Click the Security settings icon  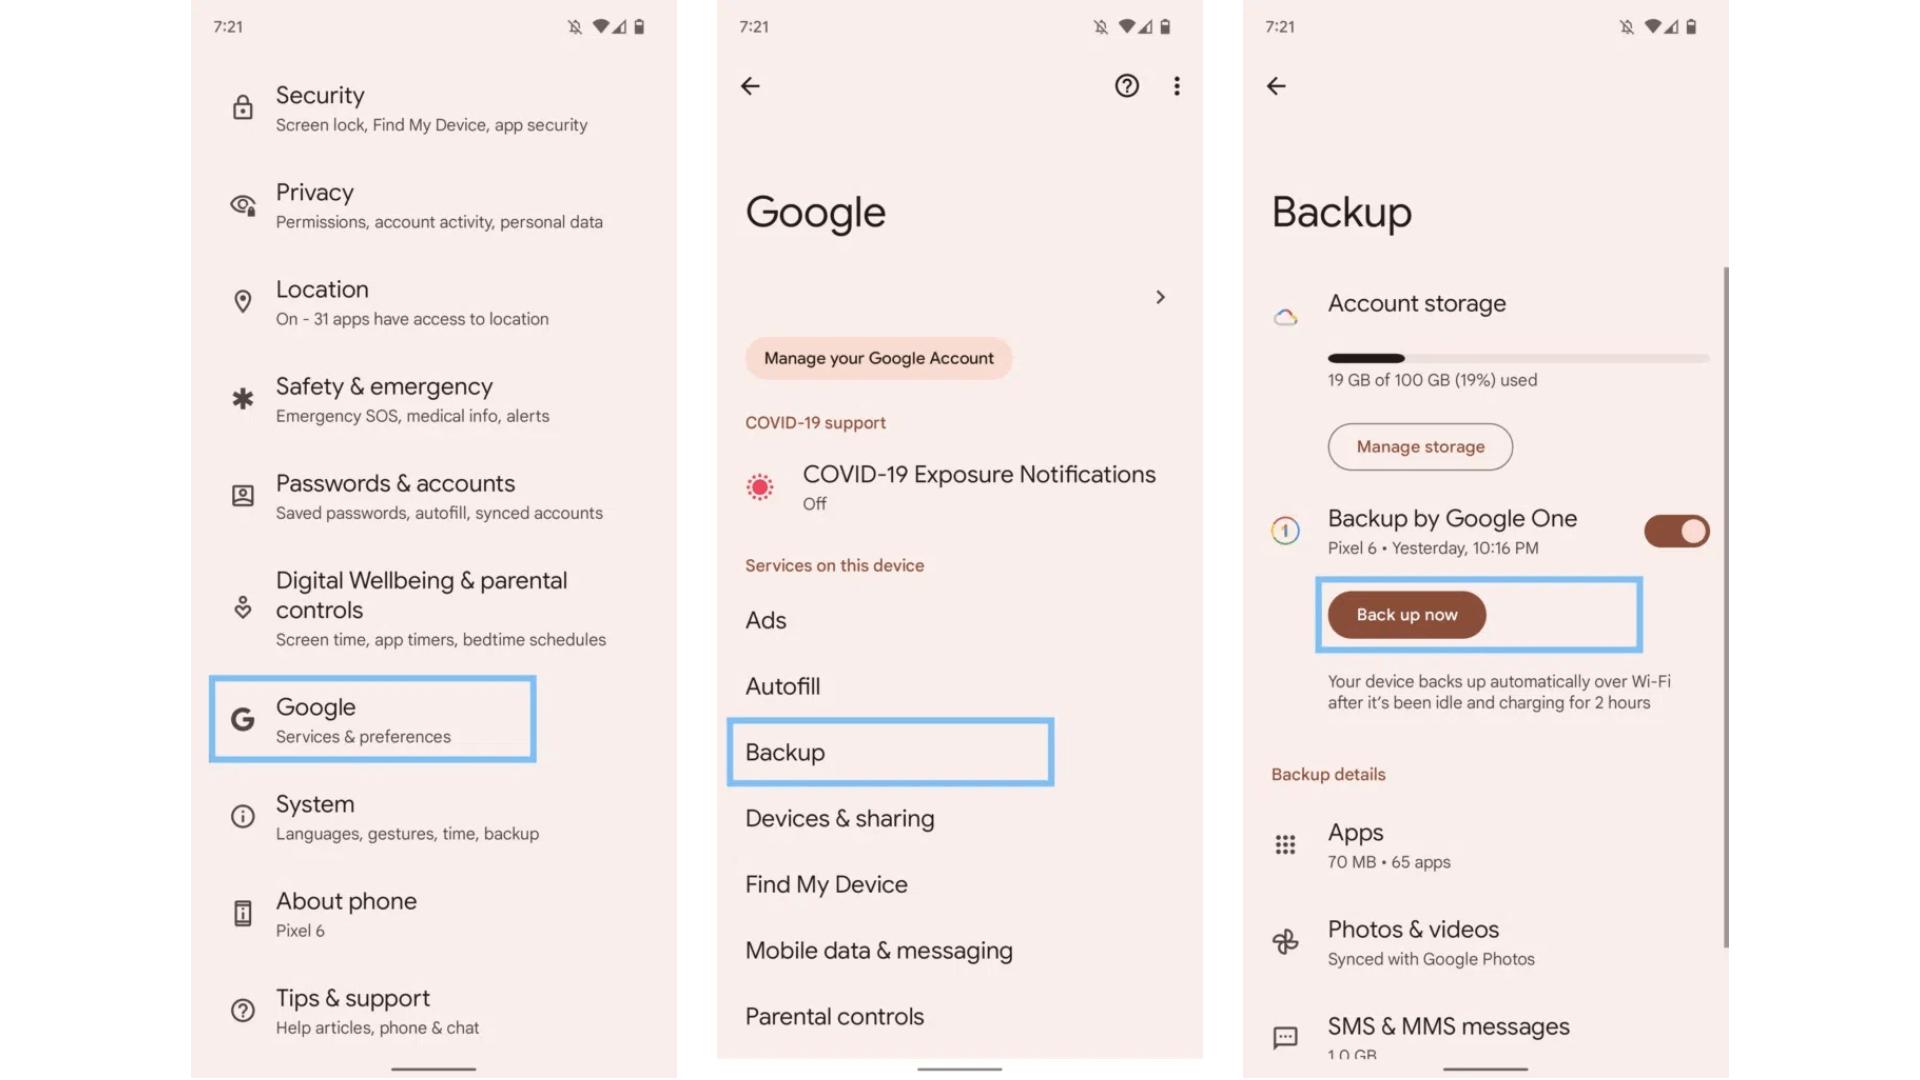[x=243, y=105]
